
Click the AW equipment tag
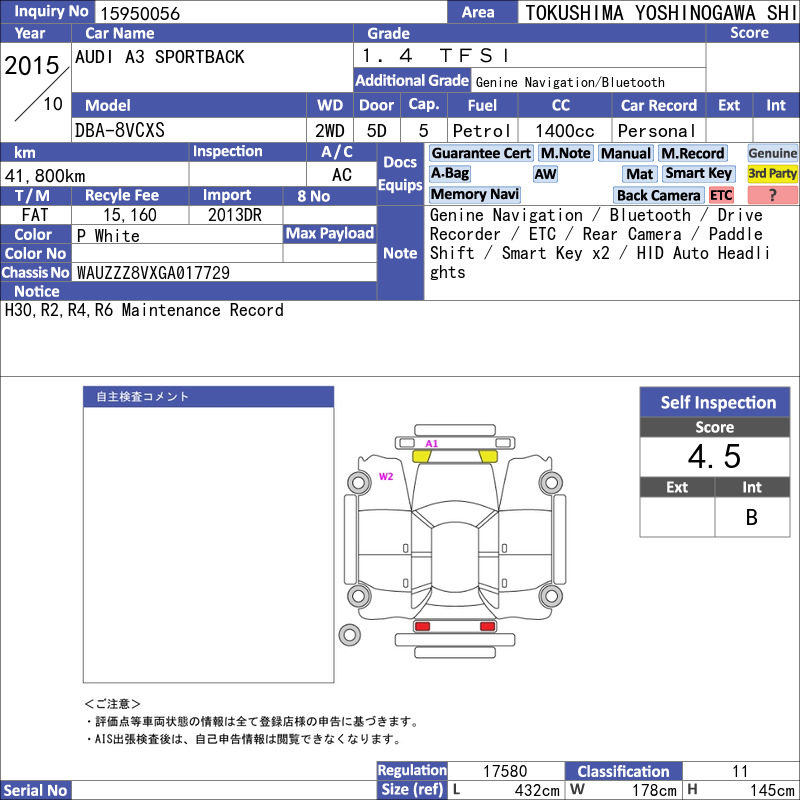pos(545,174)
